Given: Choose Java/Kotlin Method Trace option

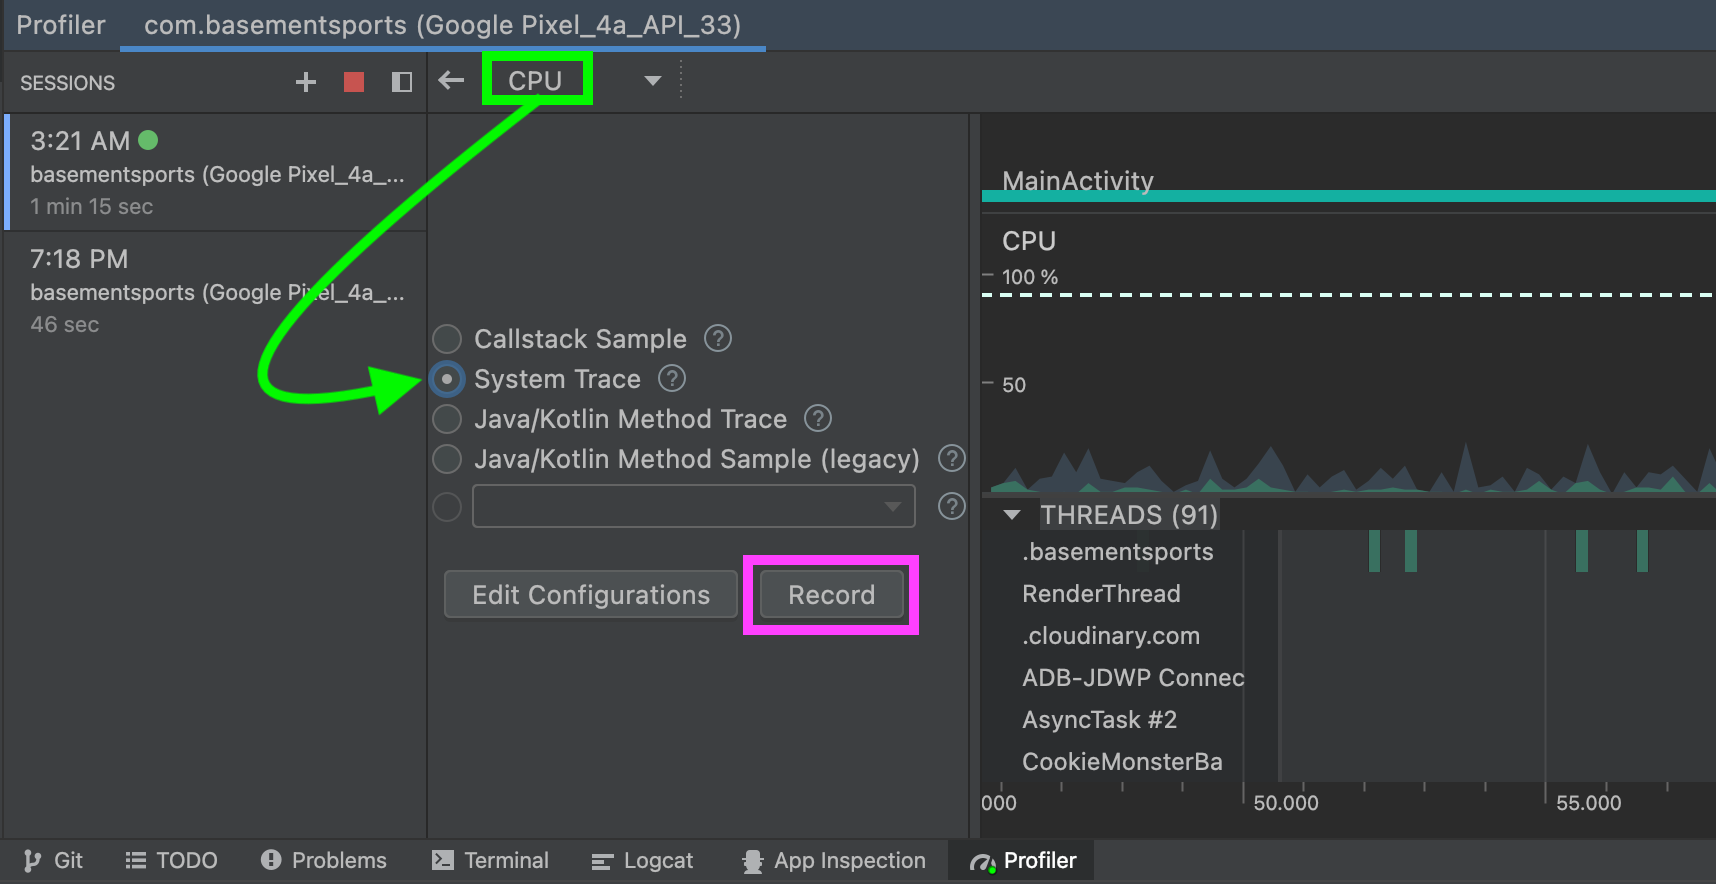Looking at the screenshot, I should point(447,419).
